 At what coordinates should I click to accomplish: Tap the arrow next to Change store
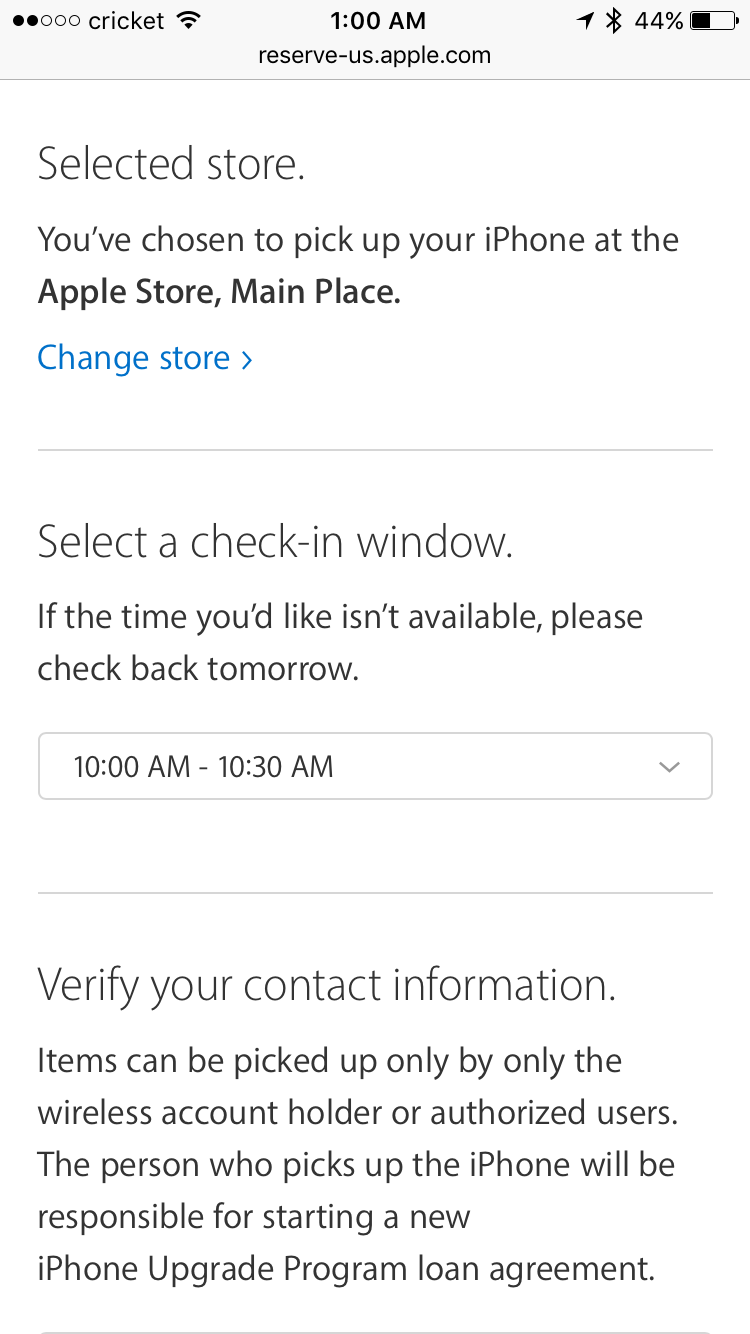[x=246, y=360]
